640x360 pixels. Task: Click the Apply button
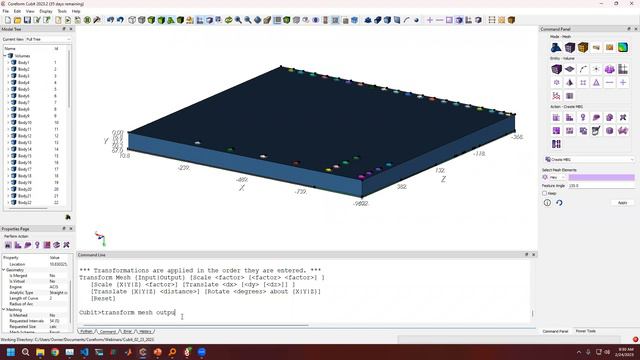622,203
